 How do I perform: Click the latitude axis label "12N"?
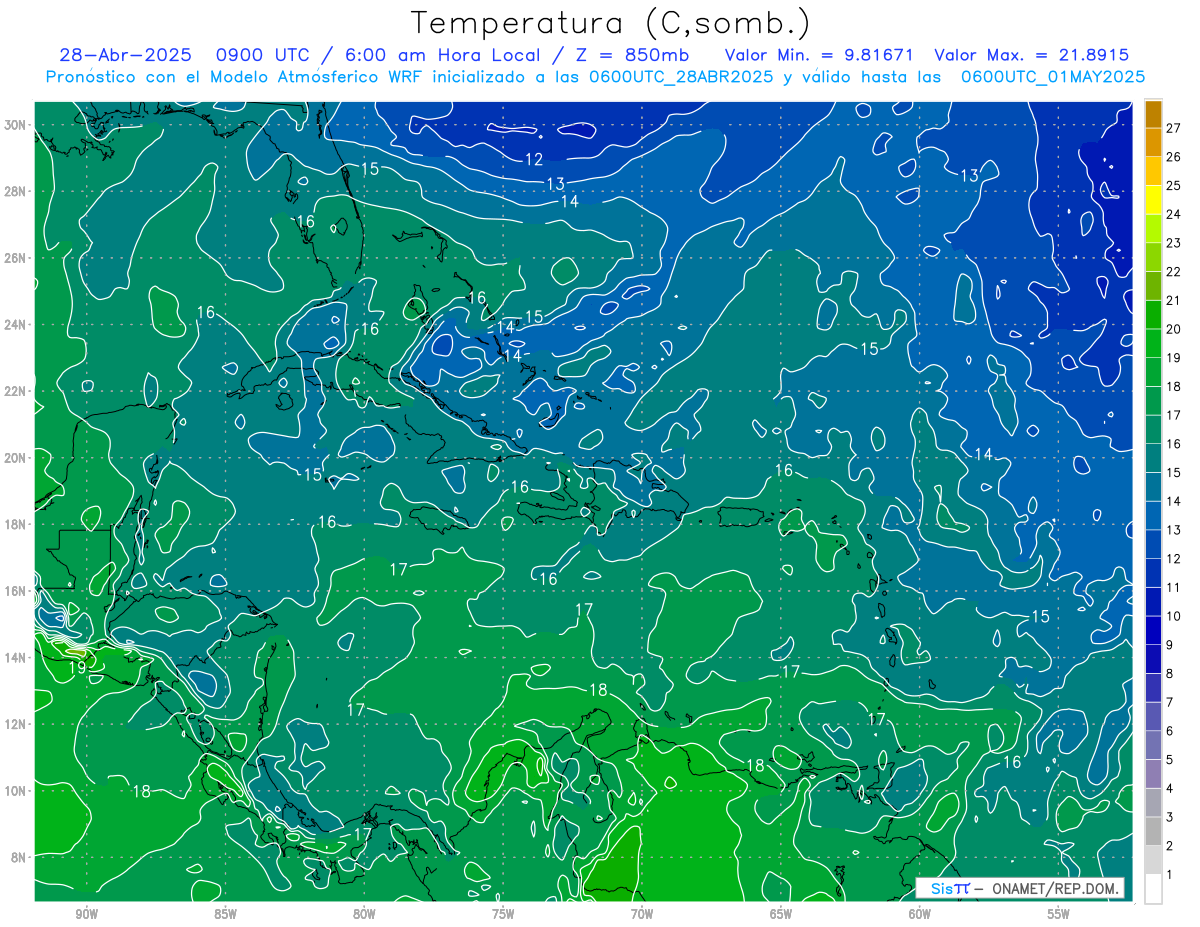[15, 724]
